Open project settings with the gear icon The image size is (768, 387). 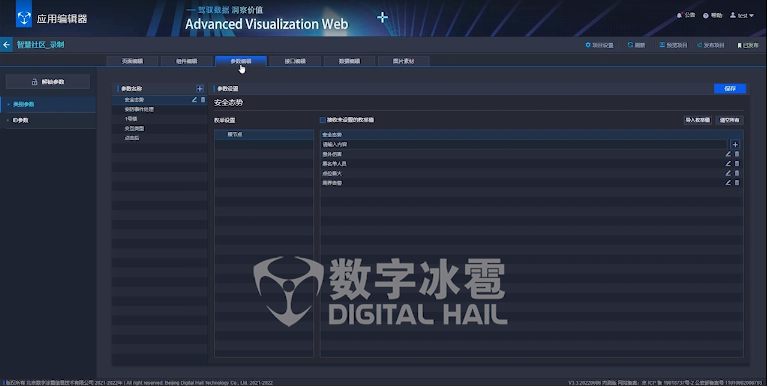coord(588,45)
